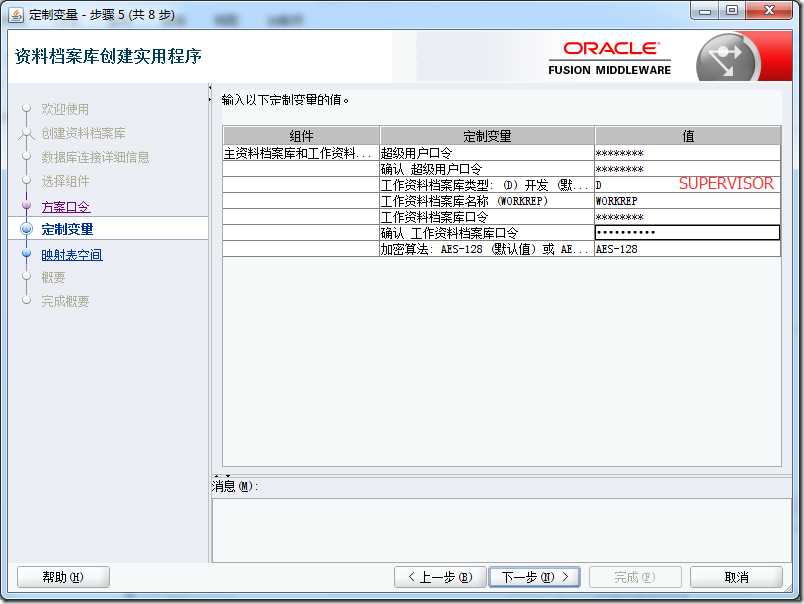Screen dimensions: 804x604
Task: Click the Java window icon in title bar
Action: [x=15, y=14]
